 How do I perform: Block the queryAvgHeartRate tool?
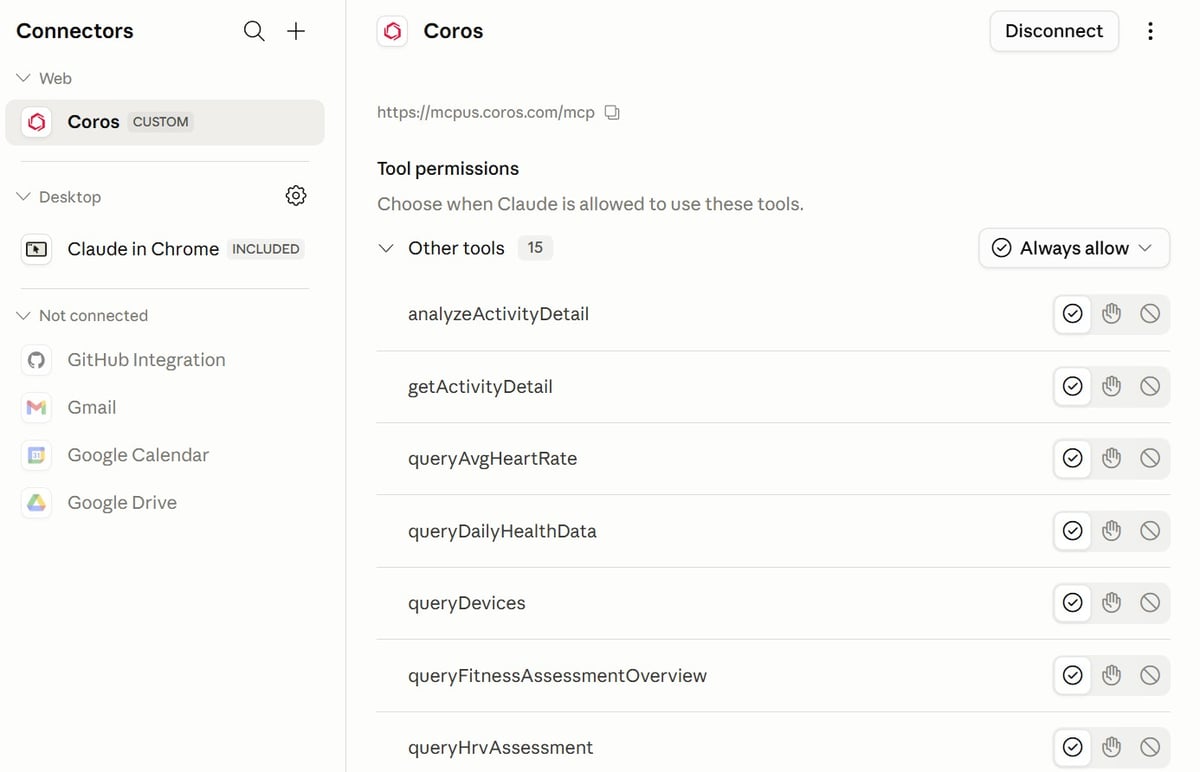point(1150,458)
